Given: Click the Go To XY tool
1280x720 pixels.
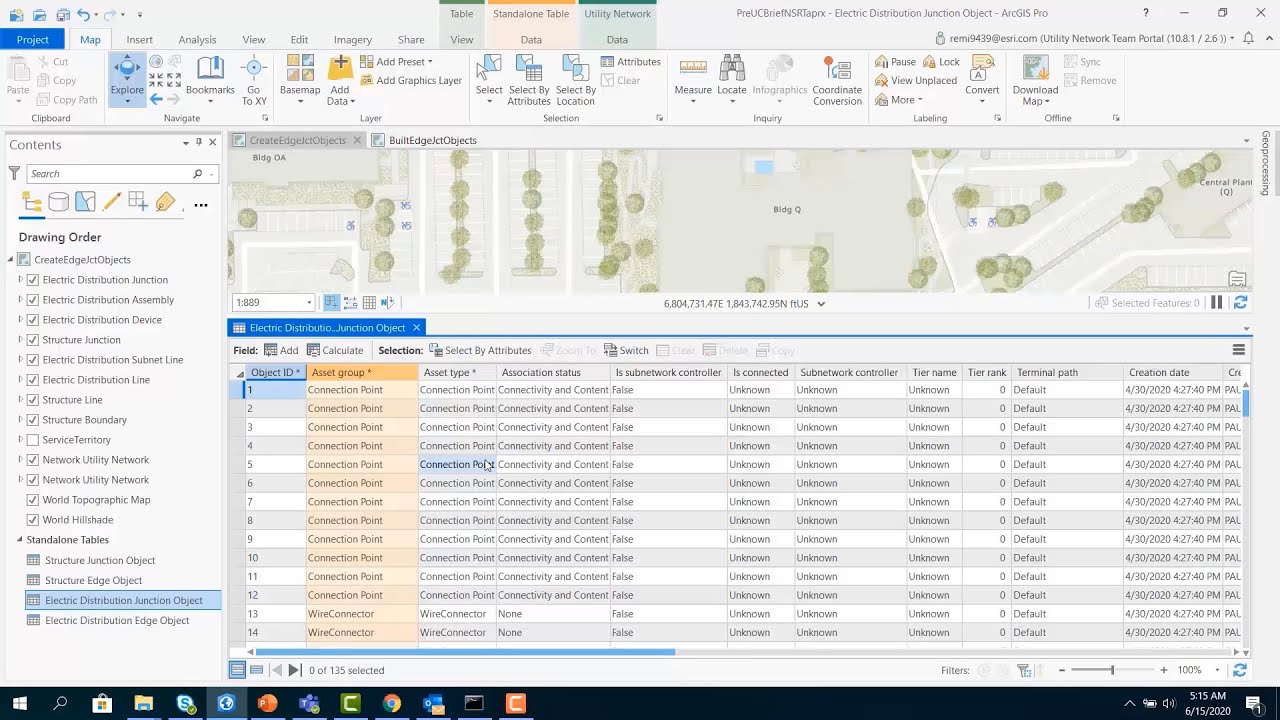Looking at the screenshot, I should (x=254, y=80).
